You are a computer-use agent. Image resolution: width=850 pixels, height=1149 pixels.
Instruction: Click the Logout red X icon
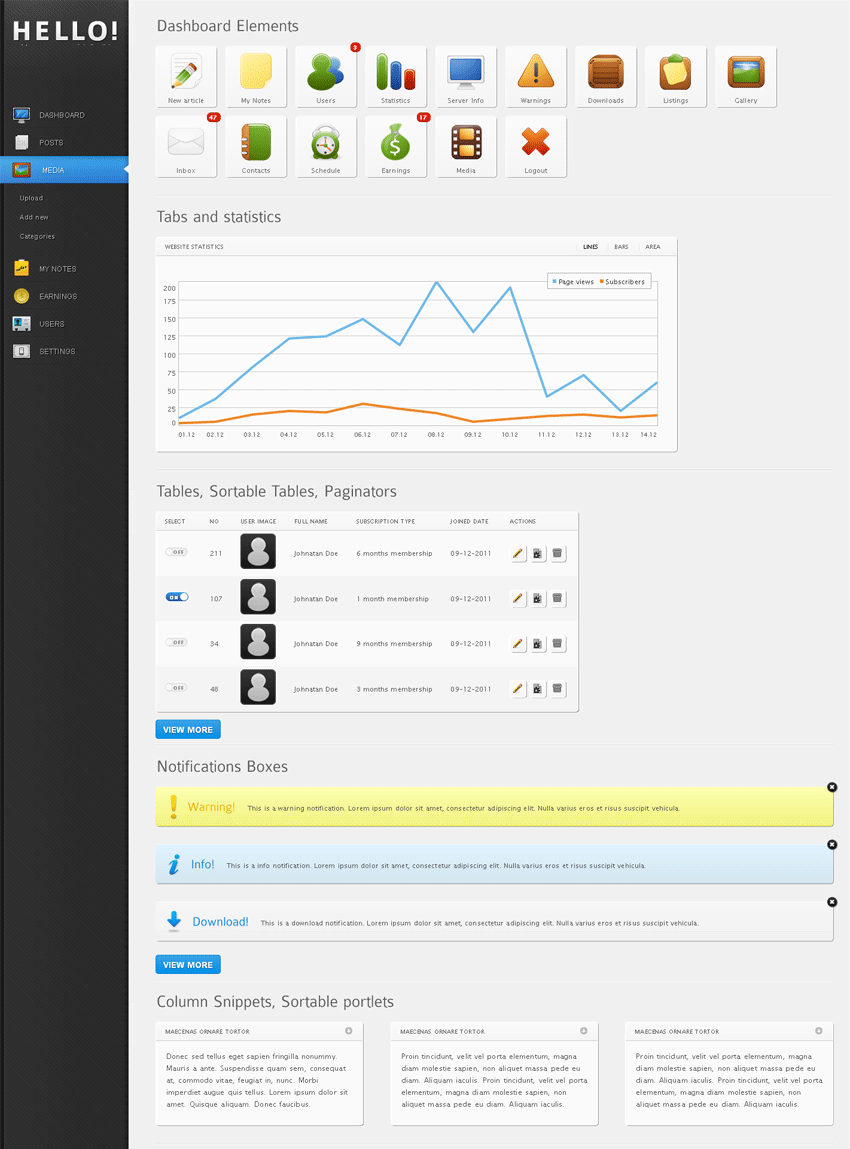(x=536, y=146)
